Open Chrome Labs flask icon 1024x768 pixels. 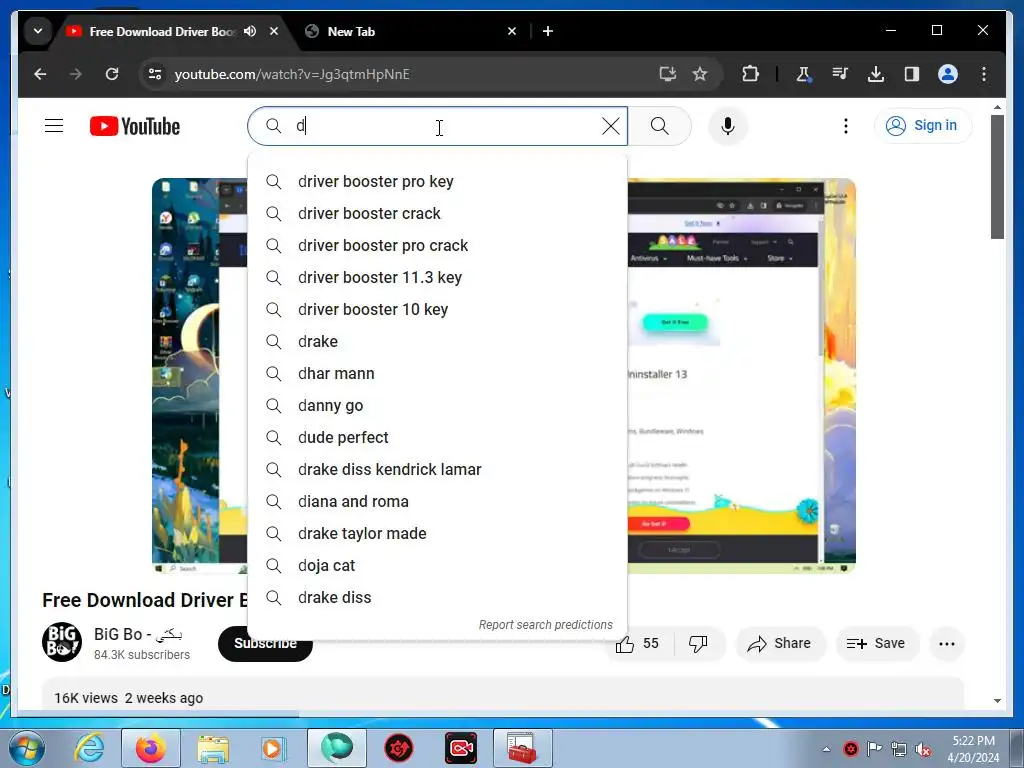(x=804, y=74)
